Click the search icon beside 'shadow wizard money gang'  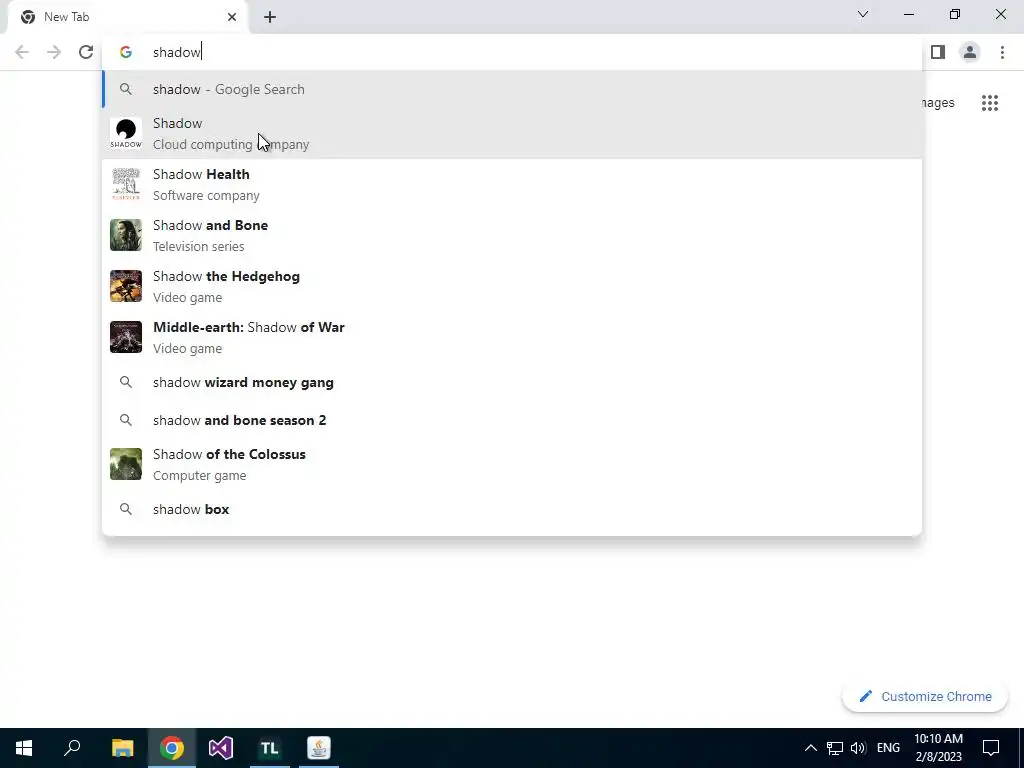(126, 382)
